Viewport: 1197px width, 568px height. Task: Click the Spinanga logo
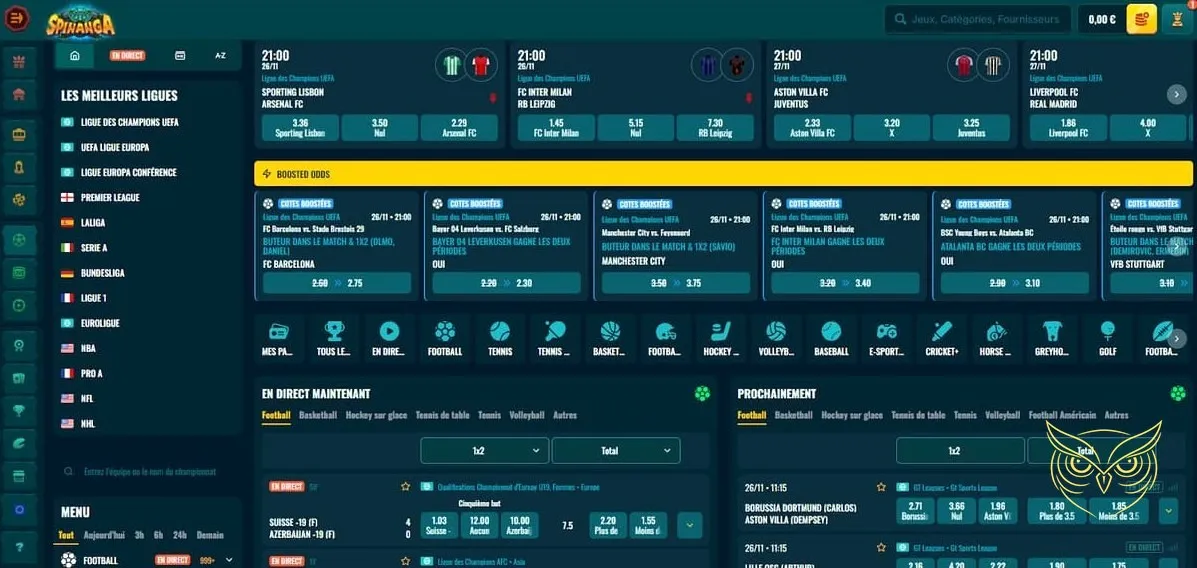tap(80, 21)
